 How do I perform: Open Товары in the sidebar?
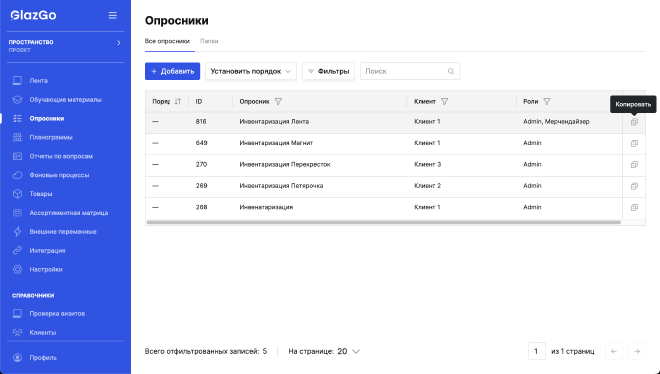click(x=41, y=194)
